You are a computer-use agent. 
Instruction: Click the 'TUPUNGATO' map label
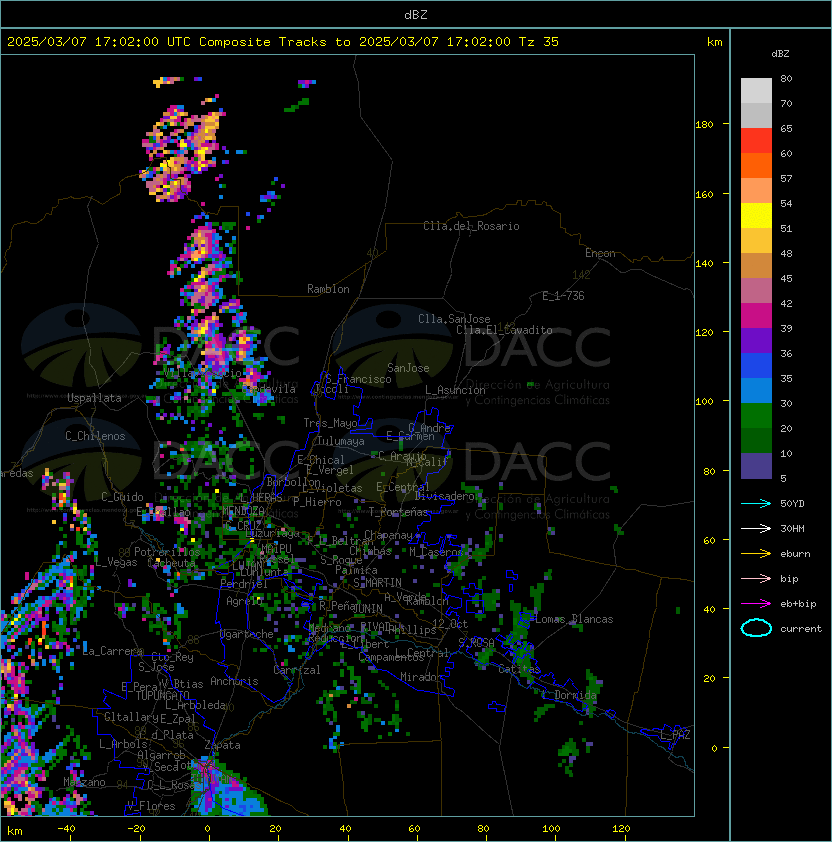(x=162, y=696)
